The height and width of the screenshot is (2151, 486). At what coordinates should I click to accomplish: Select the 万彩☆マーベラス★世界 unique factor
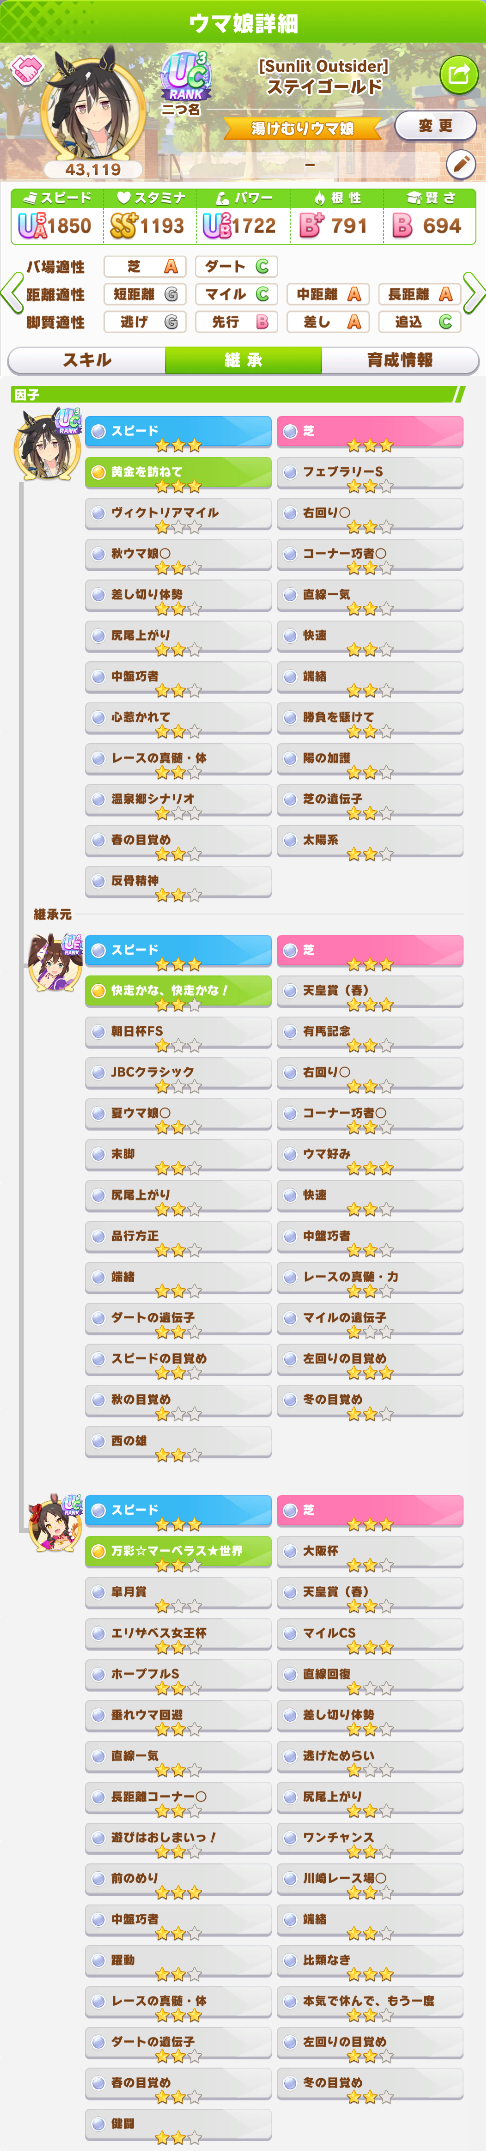pos(178,1553)
